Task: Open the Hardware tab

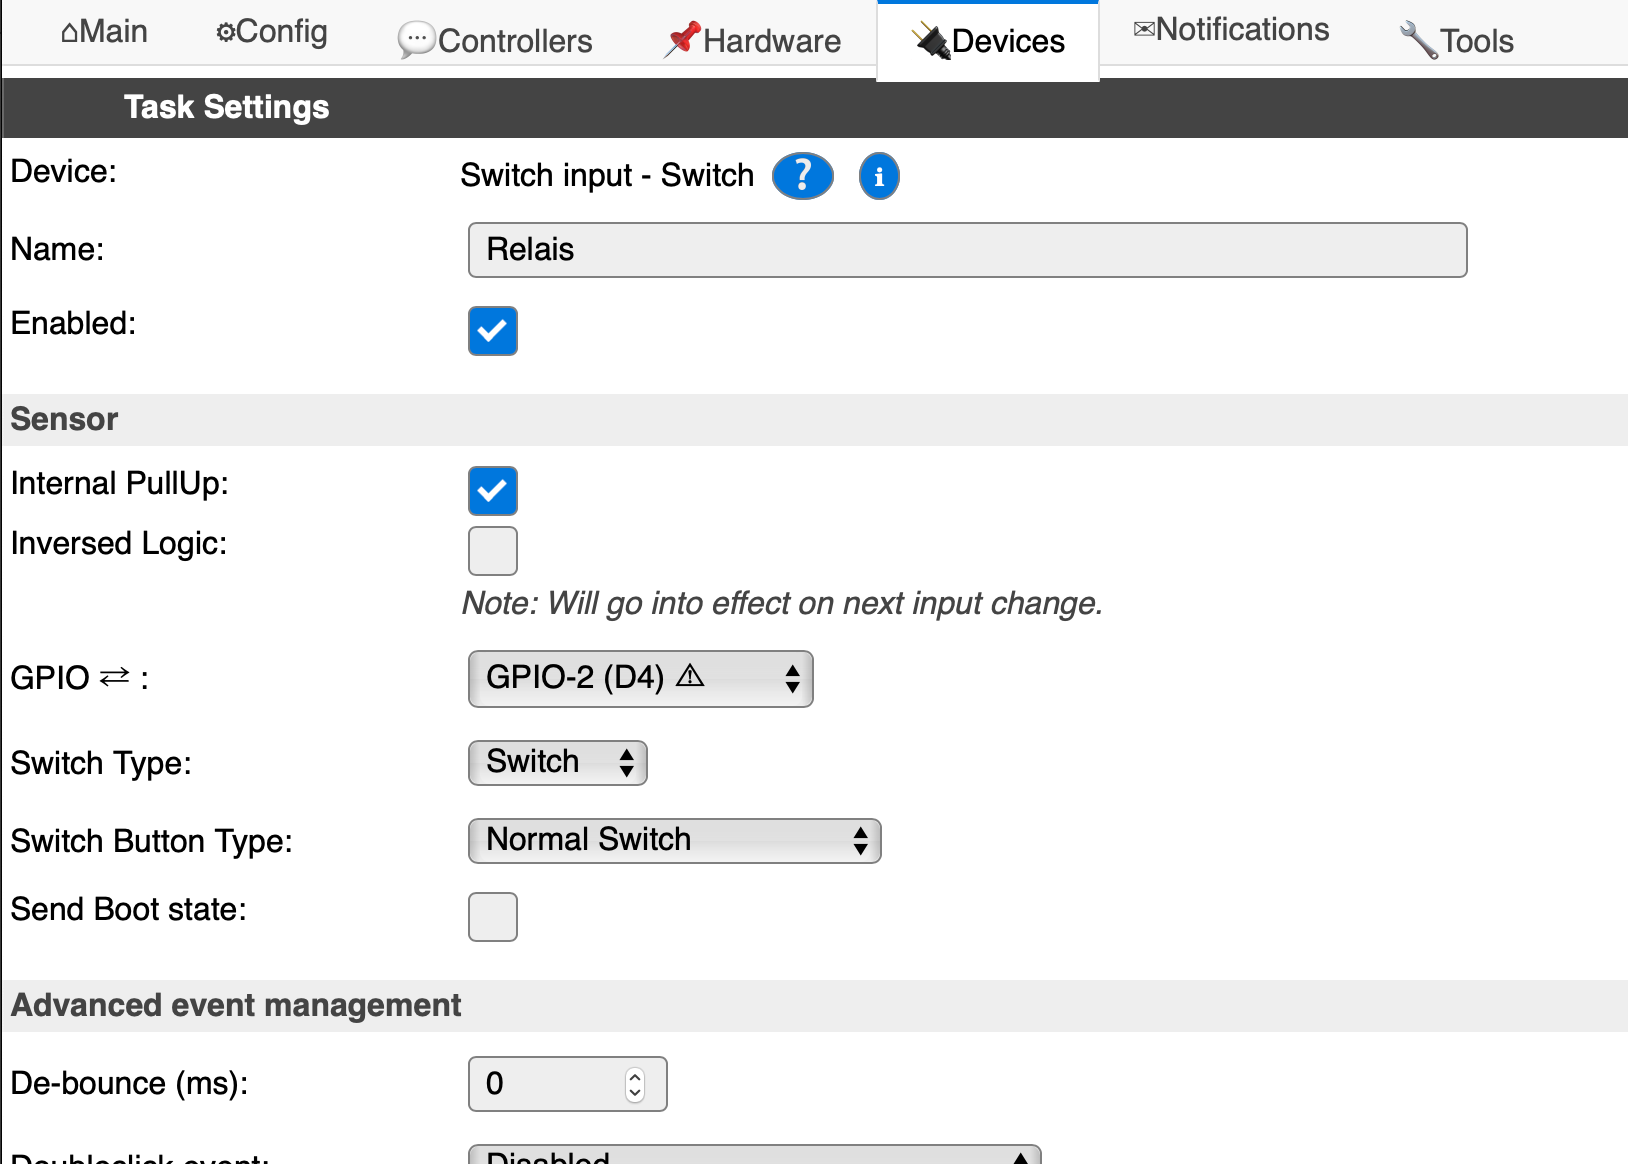Action: pyautogui.click(x=753, y=40)
